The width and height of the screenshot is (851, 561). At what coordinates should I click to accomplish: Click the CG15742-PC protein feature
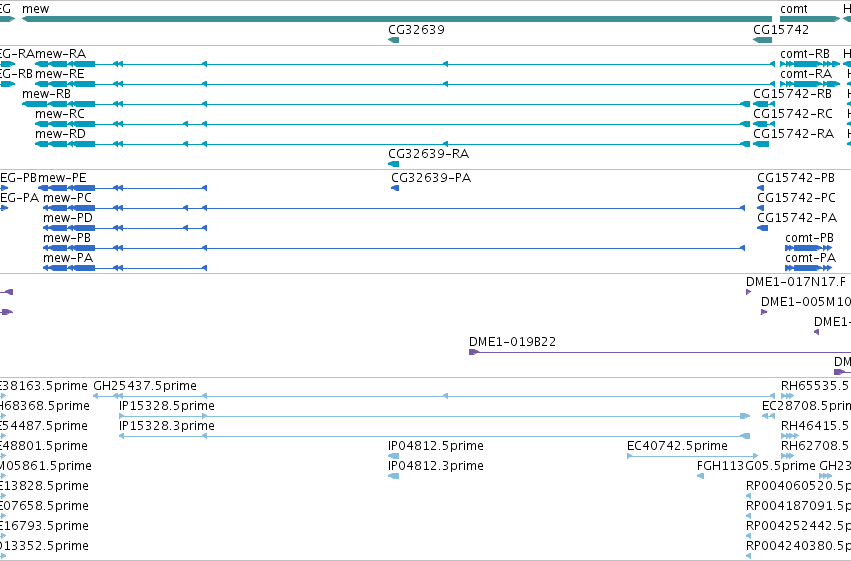760,208
